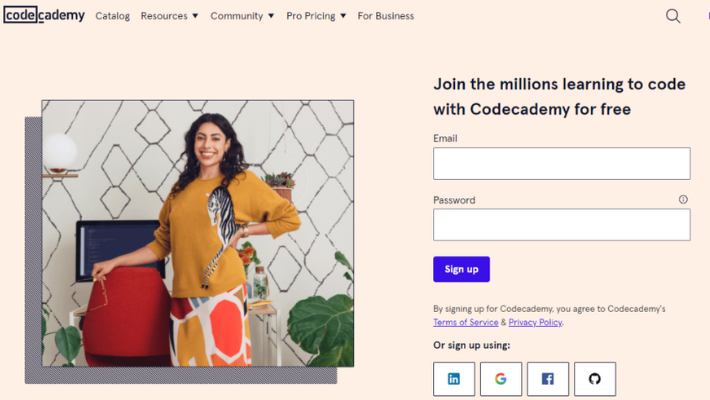The image size is (710, 400).
Task: Open the Terms of Service link
Action: (x=465, y=322)
